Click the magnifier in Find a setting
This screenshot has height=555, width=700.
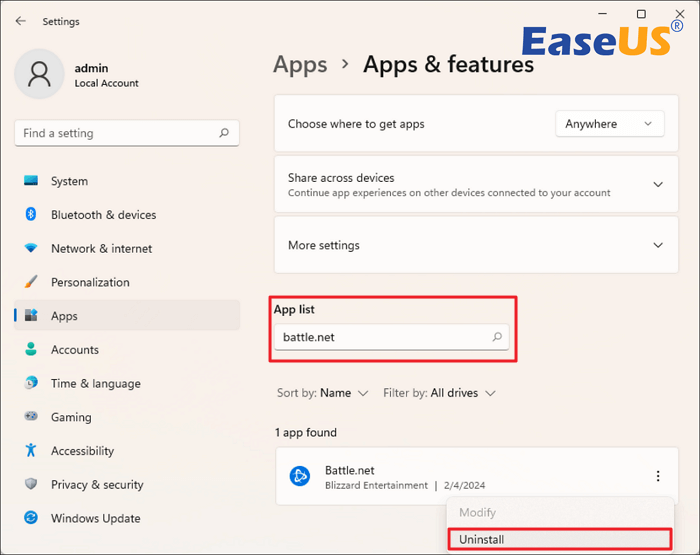pos(224,133)
